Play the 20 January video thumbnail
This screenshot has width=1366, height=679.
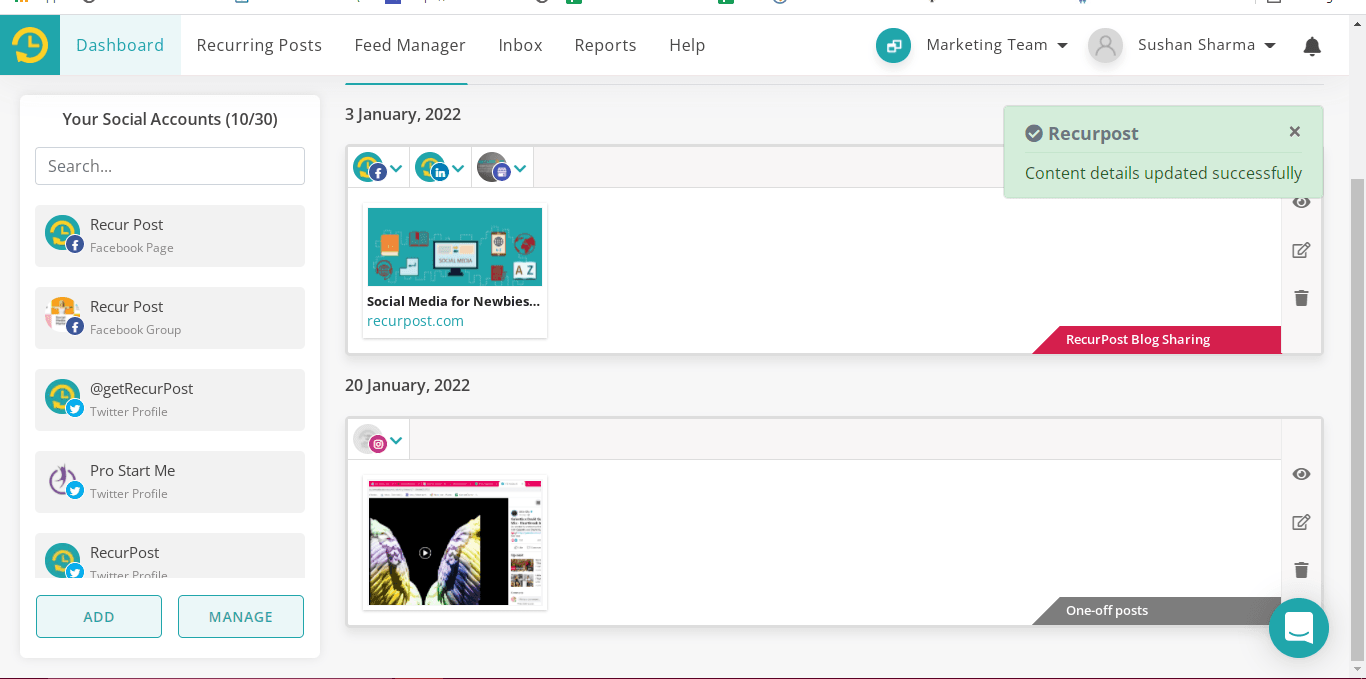click(425, 552)
